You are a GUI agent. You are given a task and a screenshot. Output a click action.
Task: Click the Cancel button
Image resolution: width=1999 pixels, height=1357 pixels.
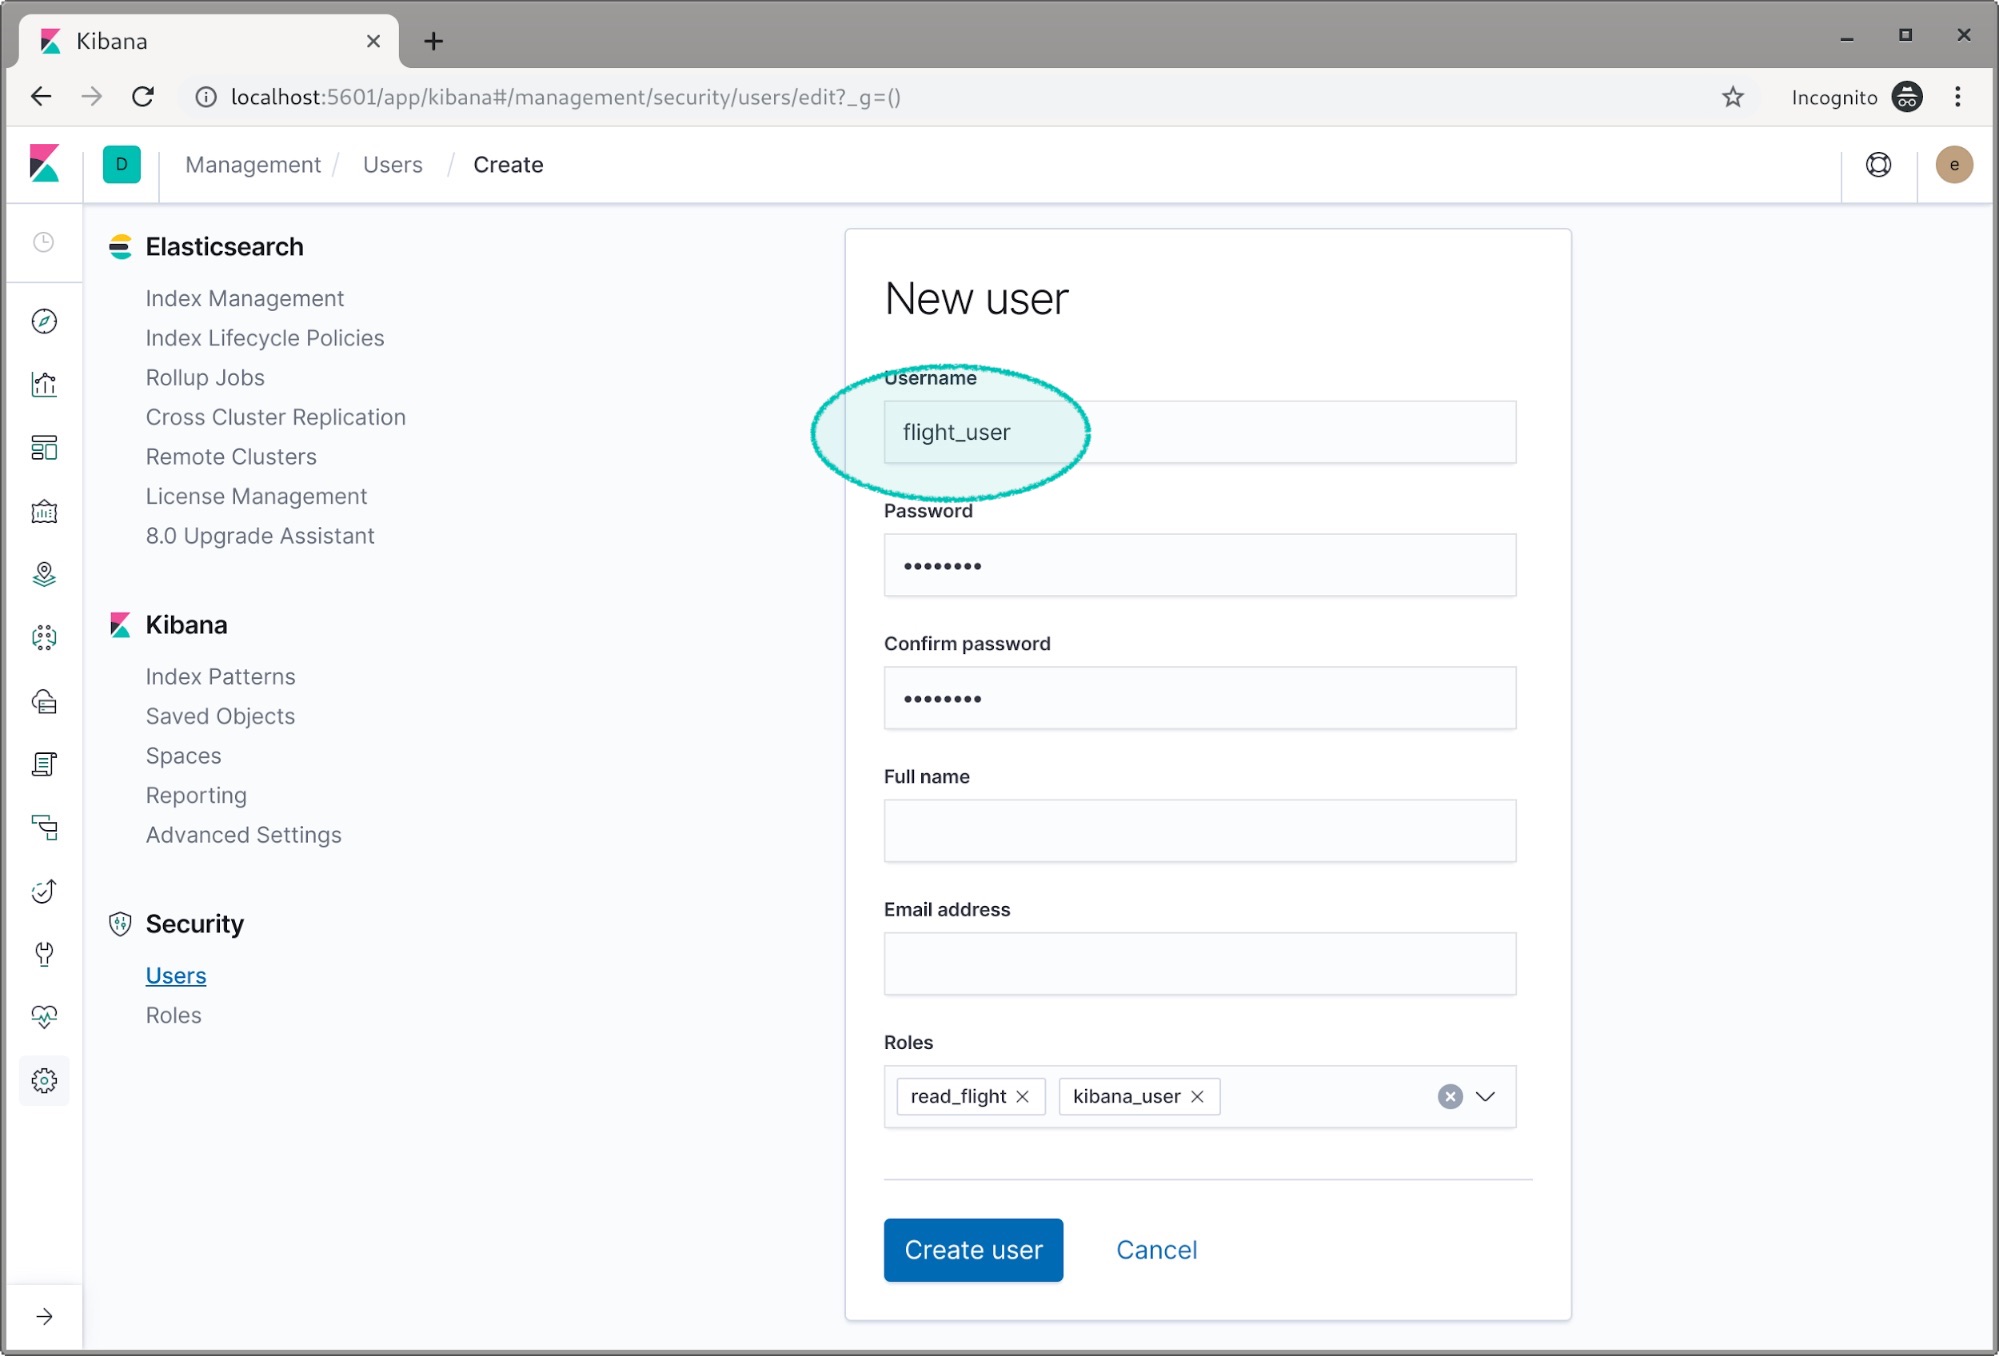pyautogui.click(x=1155, y=1248)
